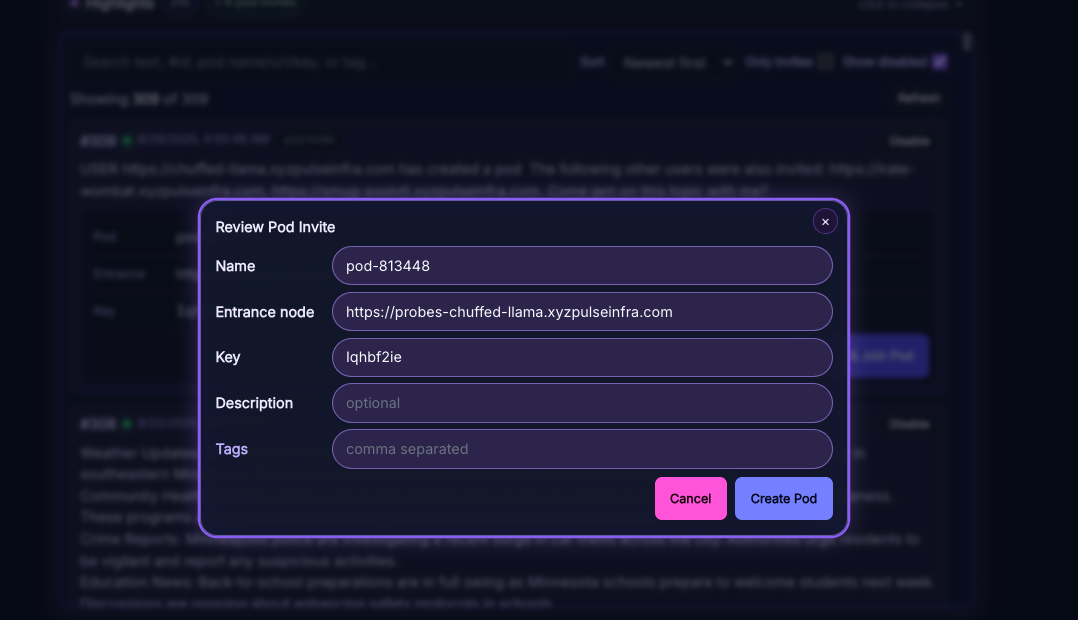Image resolution: width=1078 pixels, height=620 pixels.
Task: Click Disable on the Weather Updates post
Action: 909,424
